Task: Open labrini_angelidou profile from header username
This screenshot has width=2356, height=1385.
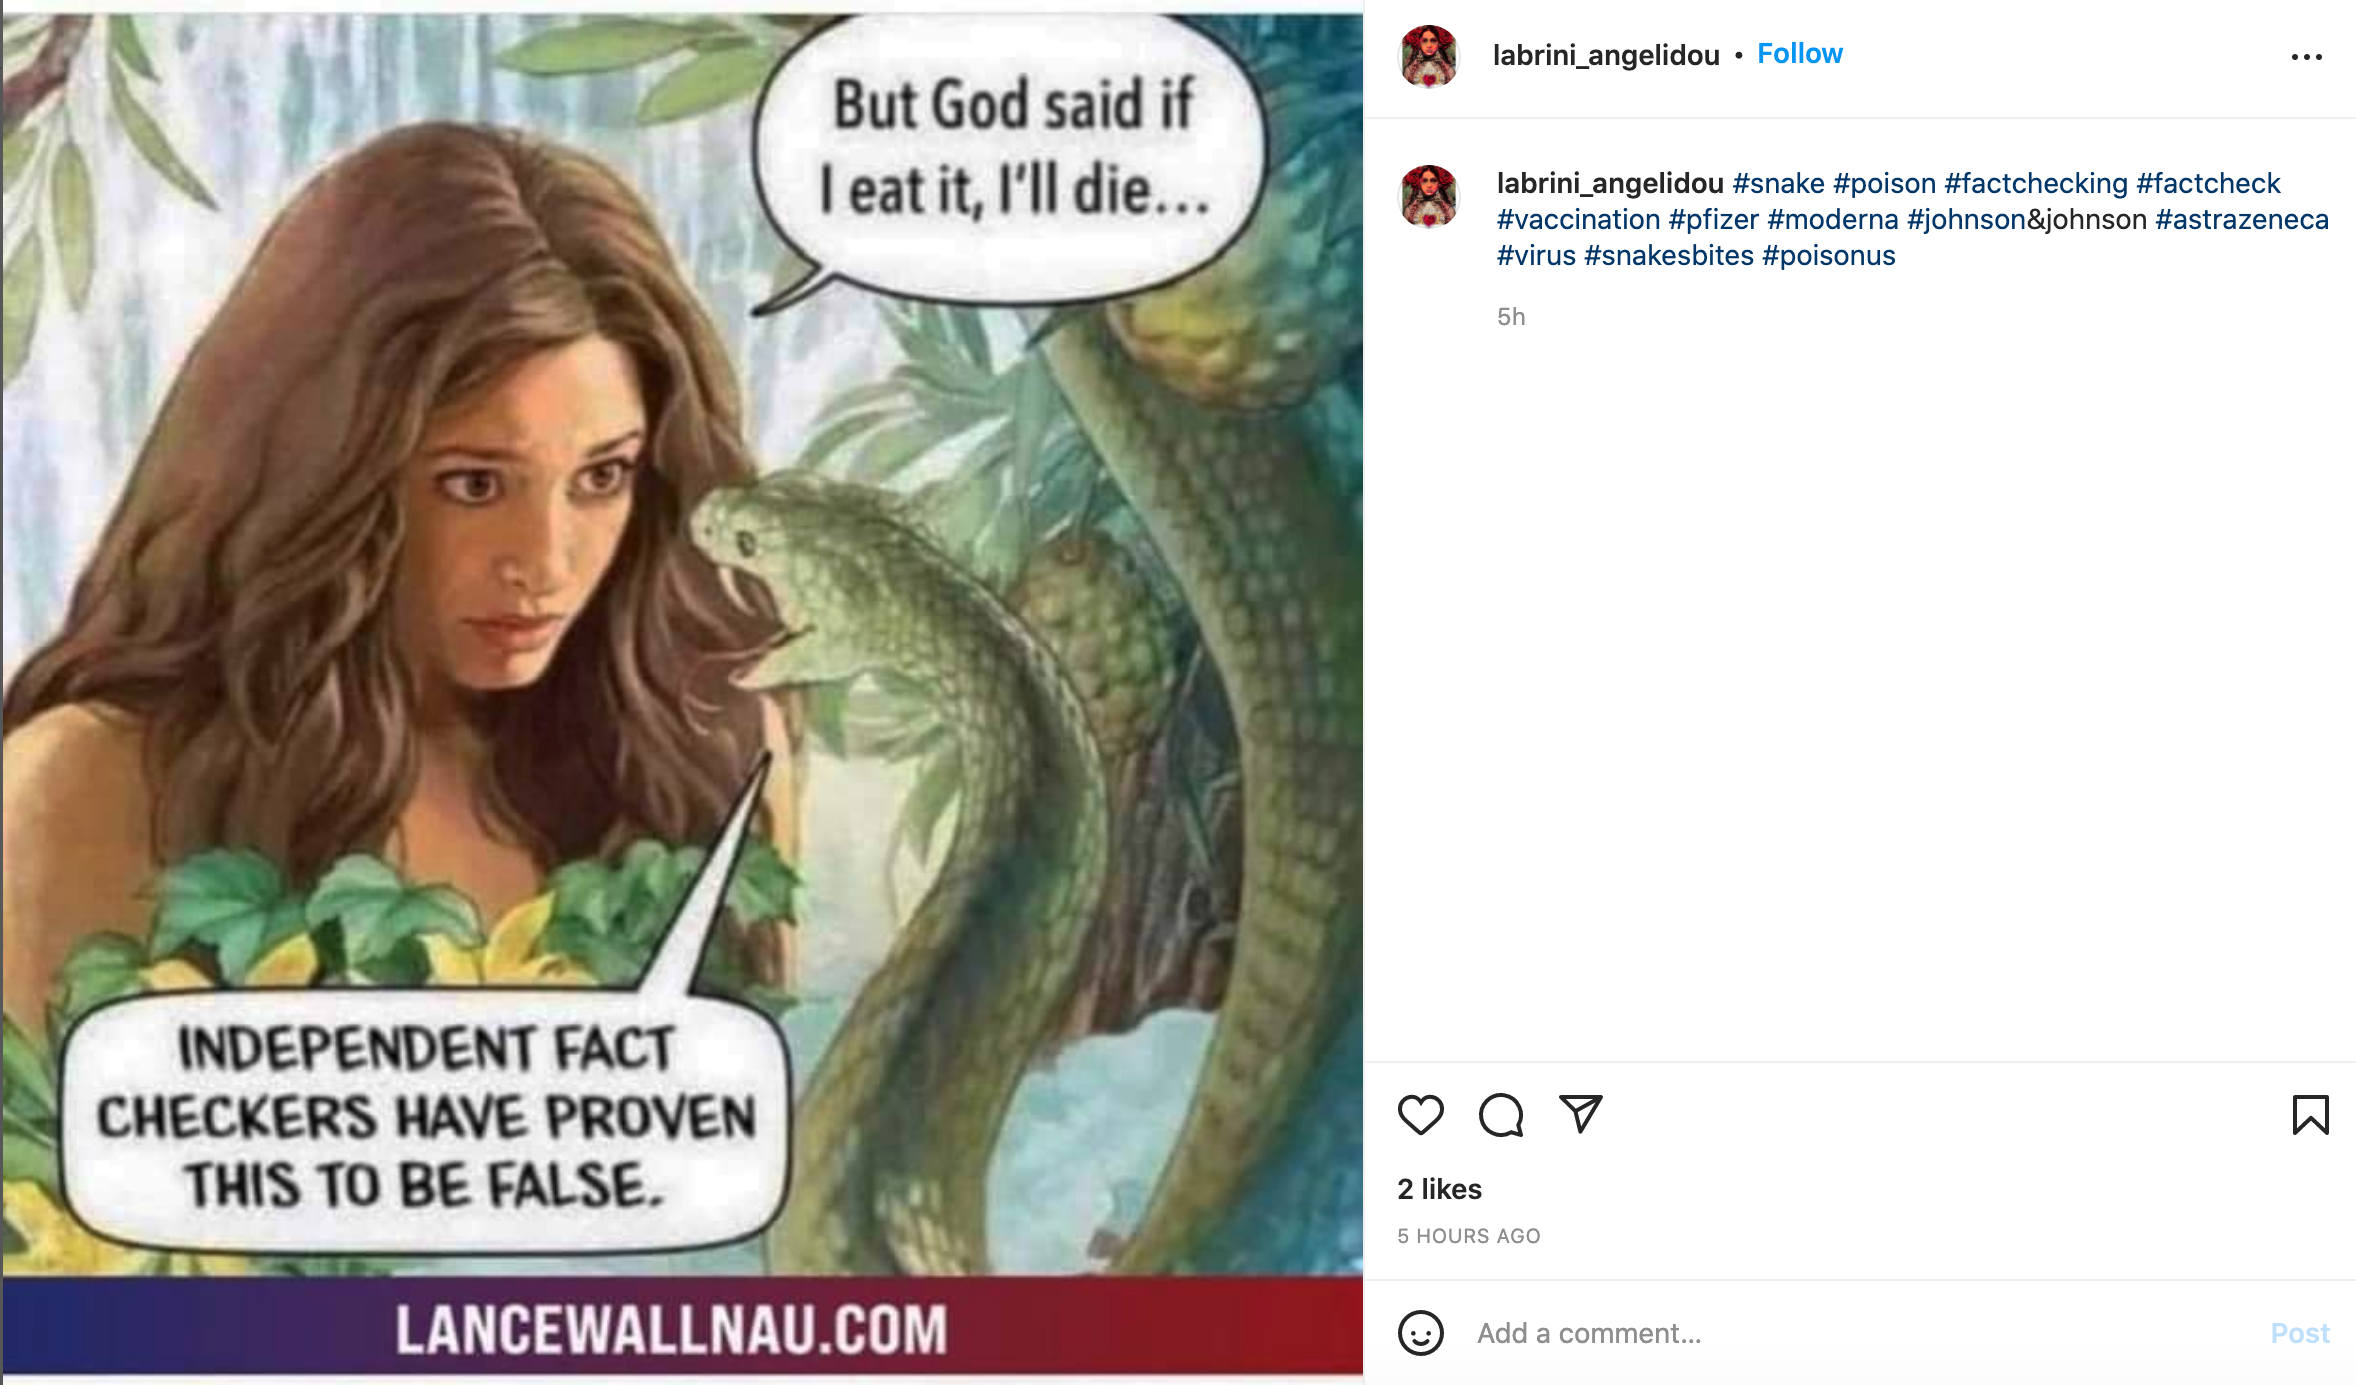Action: pos(1605,55)
